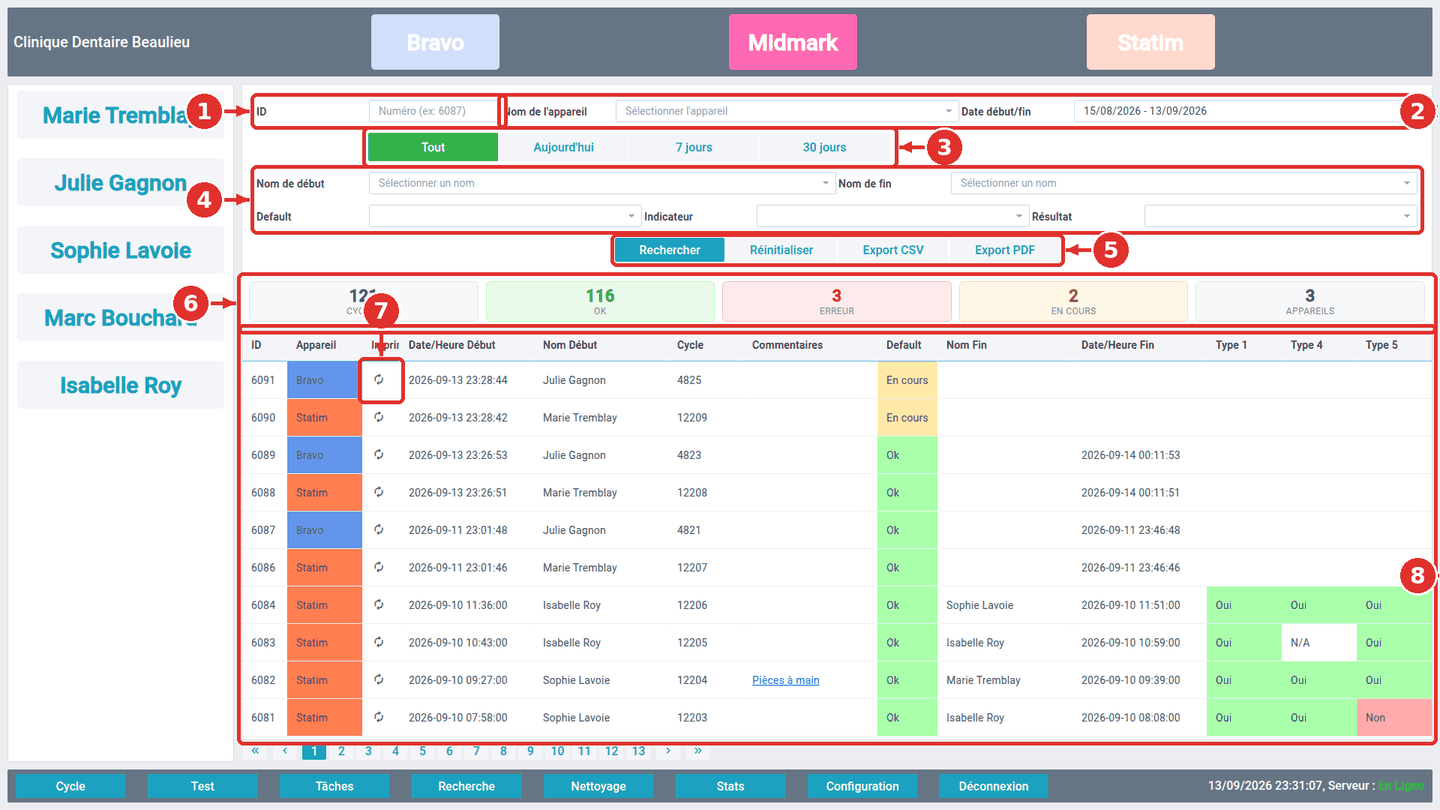The height and width of the screenshot is (810, 1440).
Task: Expand the Default filter dropdown
Action: (x=505, y=216)
